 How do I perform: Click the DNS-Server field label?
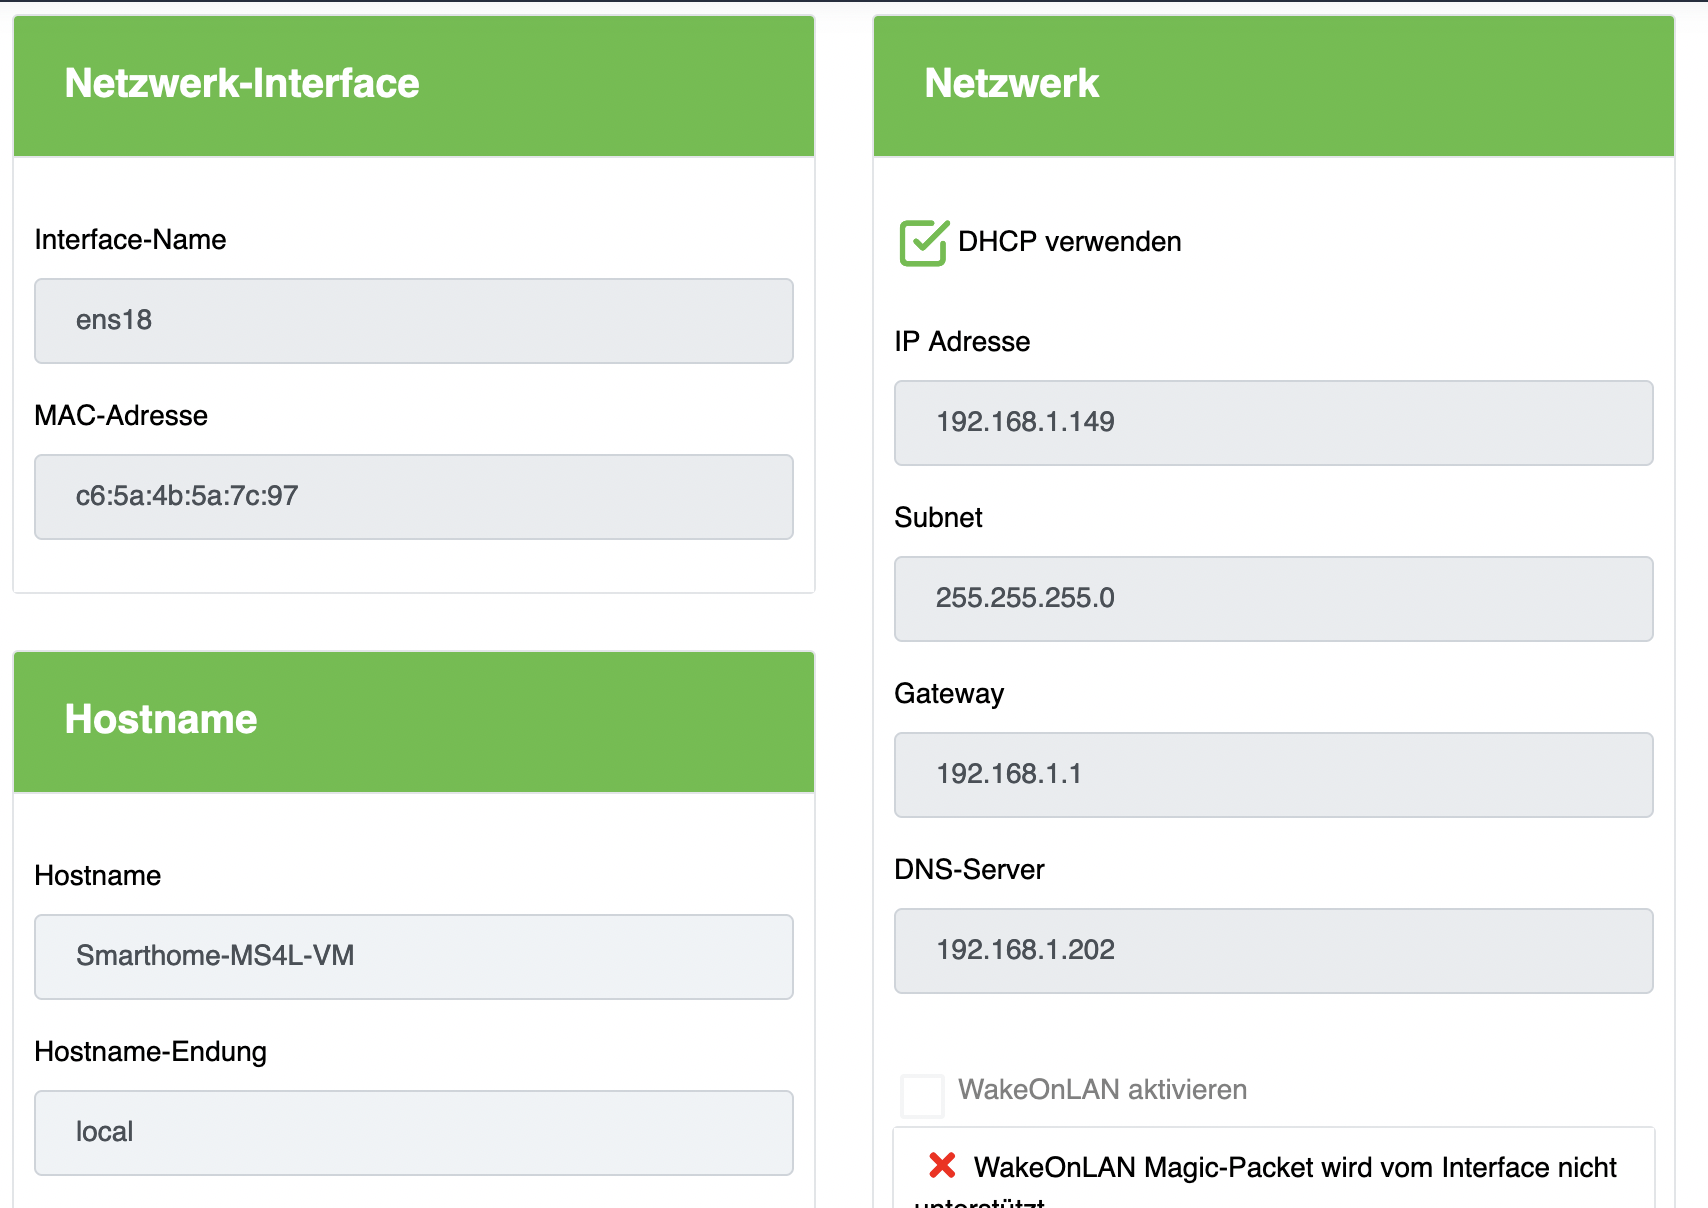click(969, 870)
